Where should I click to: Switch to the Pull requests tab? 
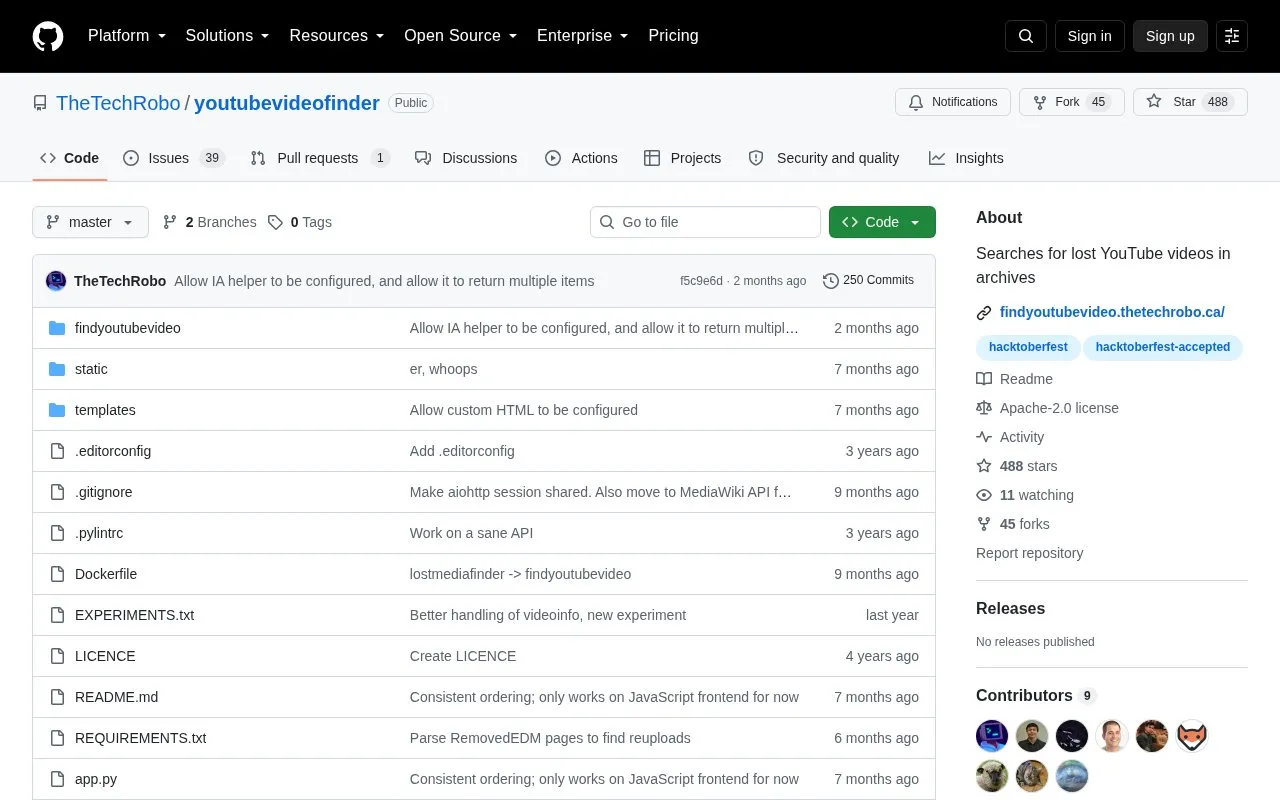319,158
